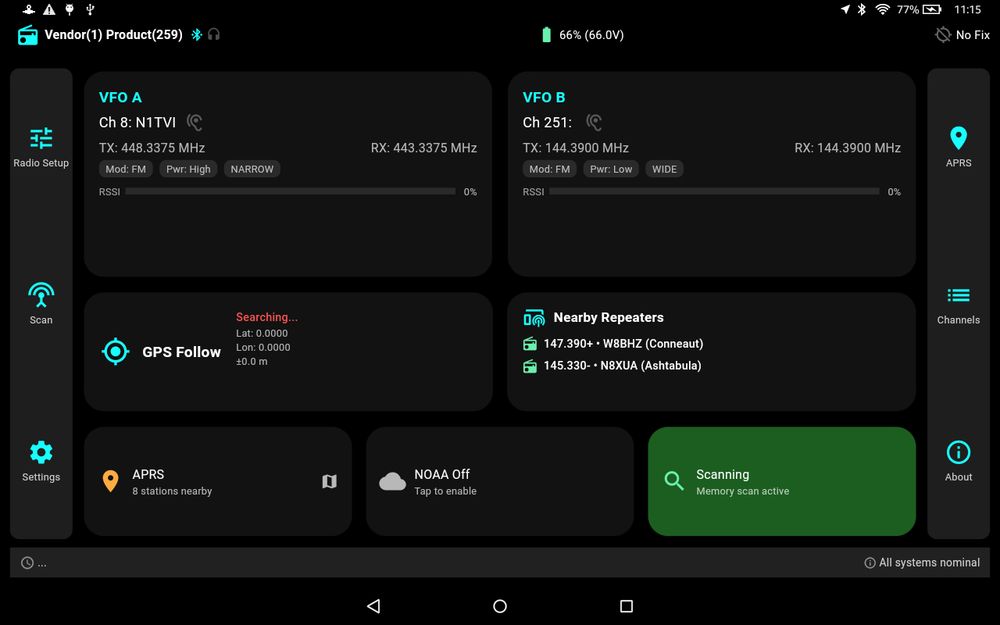Toggle VFO B WIDE bandwidth chip
This screenshot has height=625, width=1000.
pyautogui.click(x=664, y=169)
